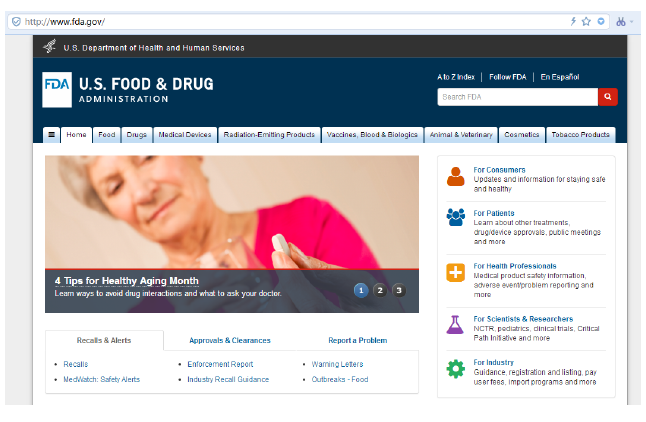Open Industry Recall Guidance link
Image resolution: width=646 pixels, height=422 pixels.
228,380
